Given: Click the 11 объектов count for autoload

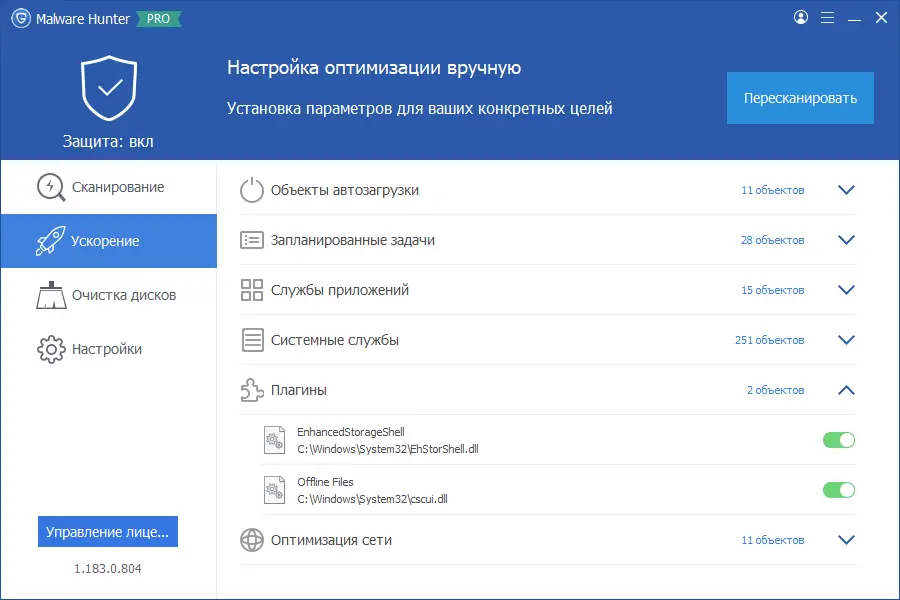Looking at the screenshot, I should pyautogui.click(x=771, y=189).
